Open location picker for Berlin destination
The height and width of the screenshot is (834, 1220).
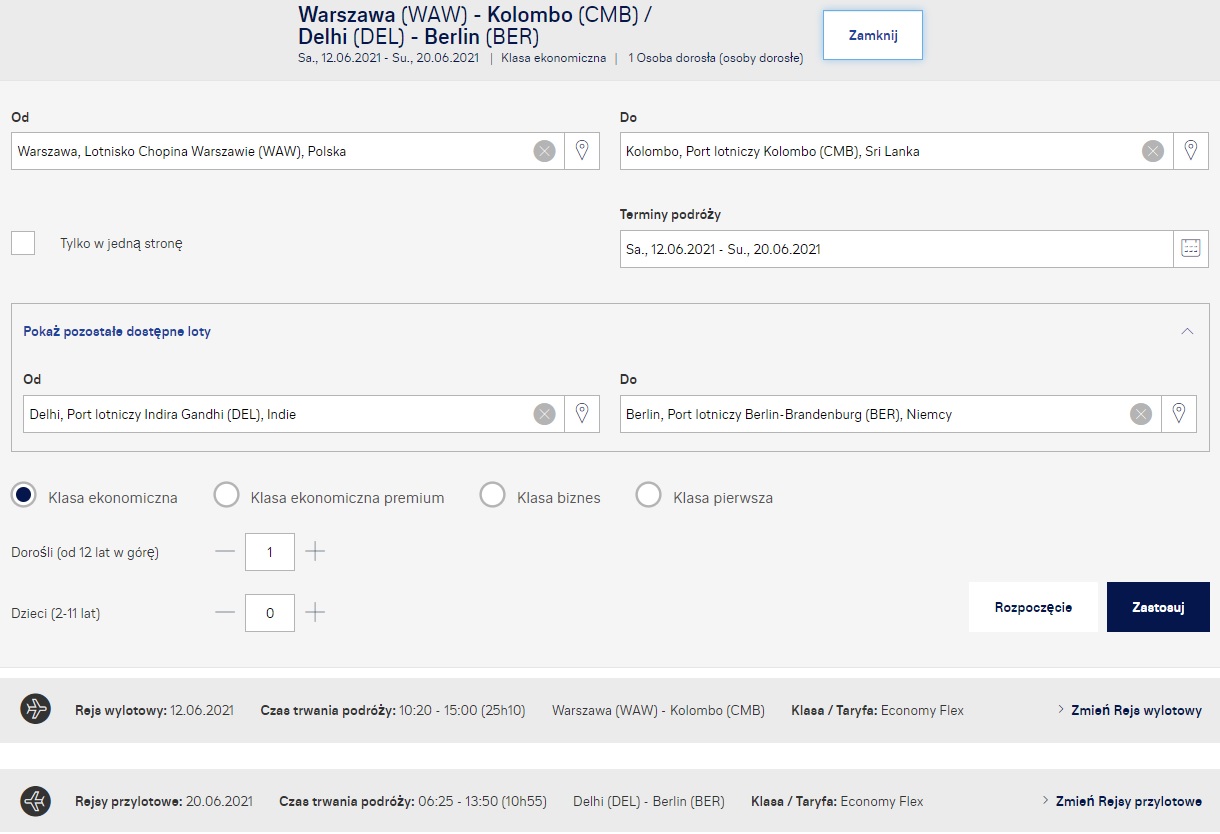tap(1179, 414)
